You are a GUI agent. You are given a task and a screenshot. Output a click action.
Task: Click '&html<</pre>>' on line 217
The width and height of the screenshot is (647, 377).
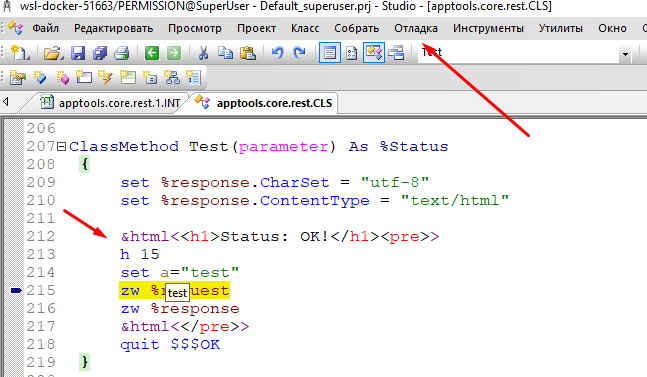pyautogui.click(x=185, y=327)
